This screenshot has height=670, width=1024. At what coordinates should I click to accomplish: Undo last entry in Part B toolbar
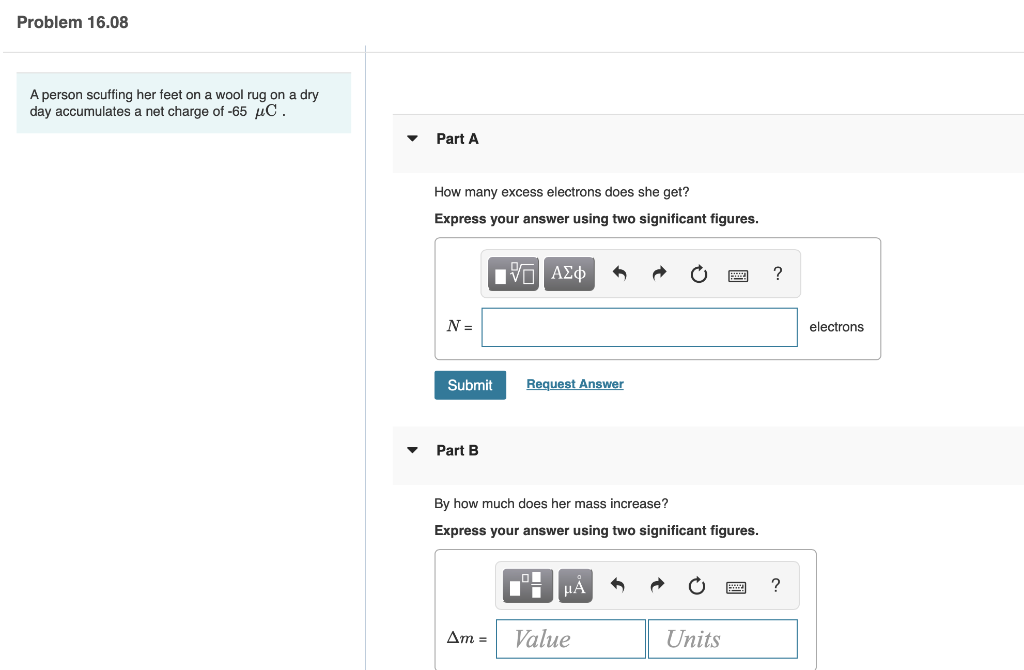618,585
